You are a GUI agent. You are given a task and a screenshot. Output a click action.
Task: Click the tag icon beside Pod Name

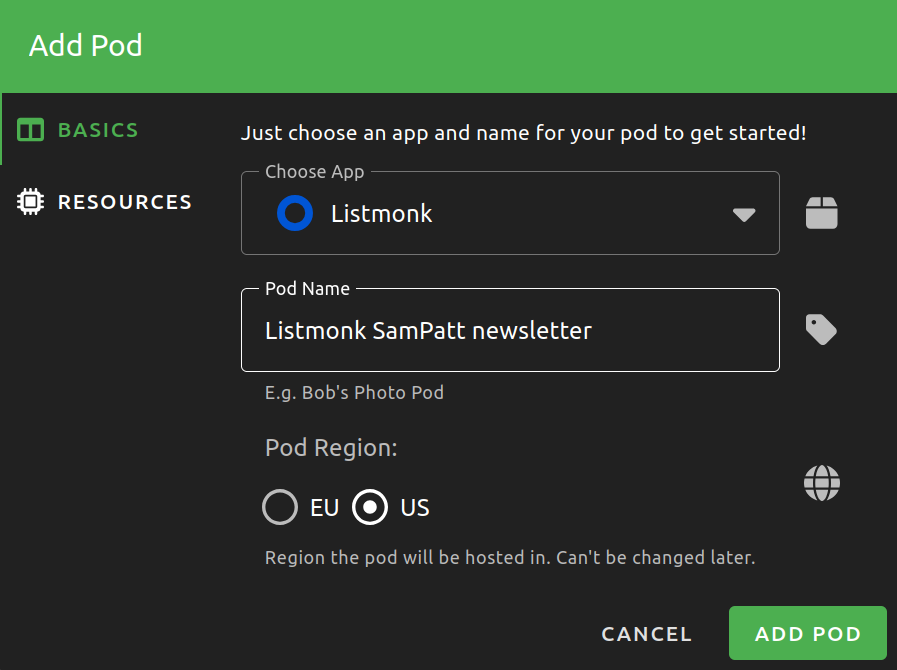[x=821, y=330]
